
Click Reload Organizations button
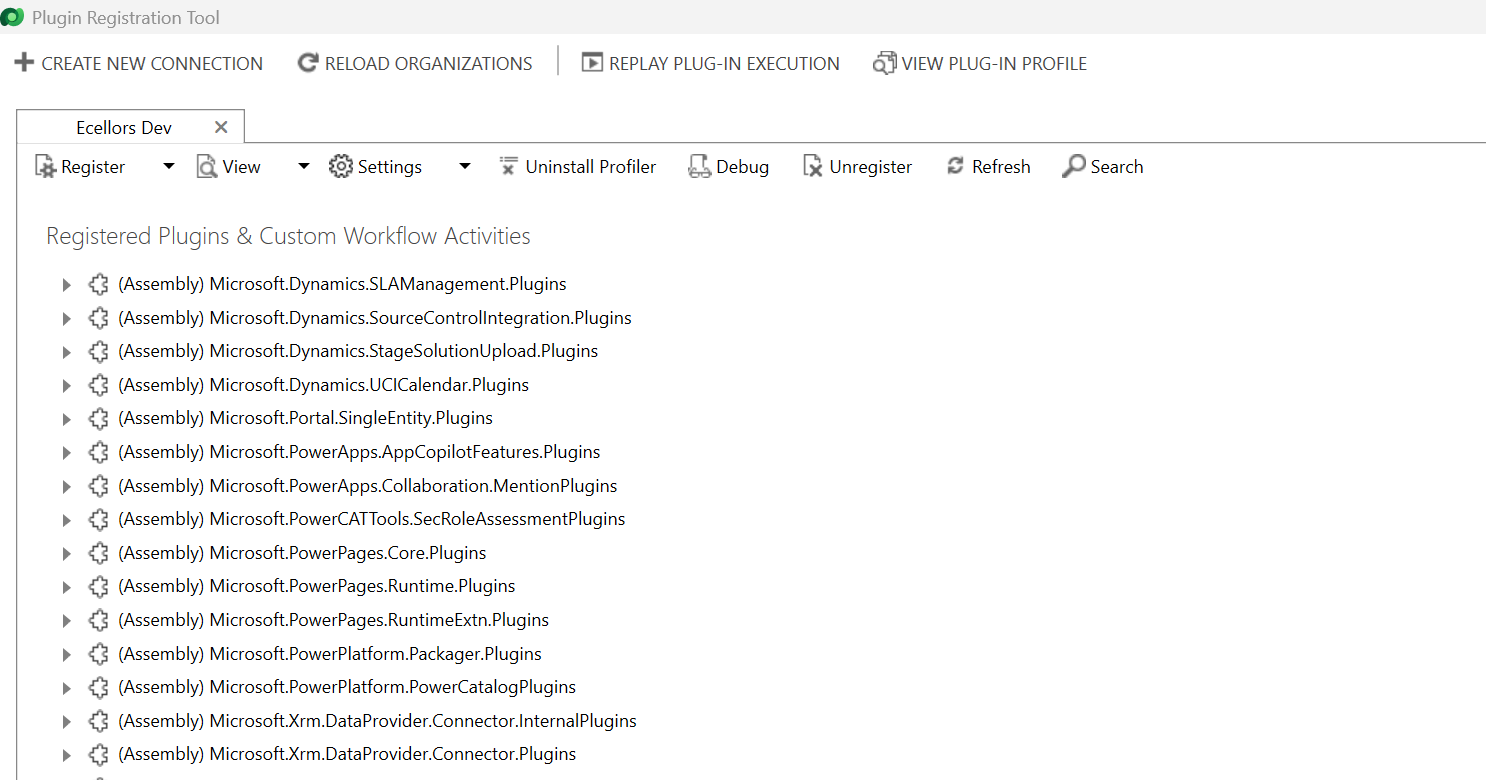pos(415,63)
